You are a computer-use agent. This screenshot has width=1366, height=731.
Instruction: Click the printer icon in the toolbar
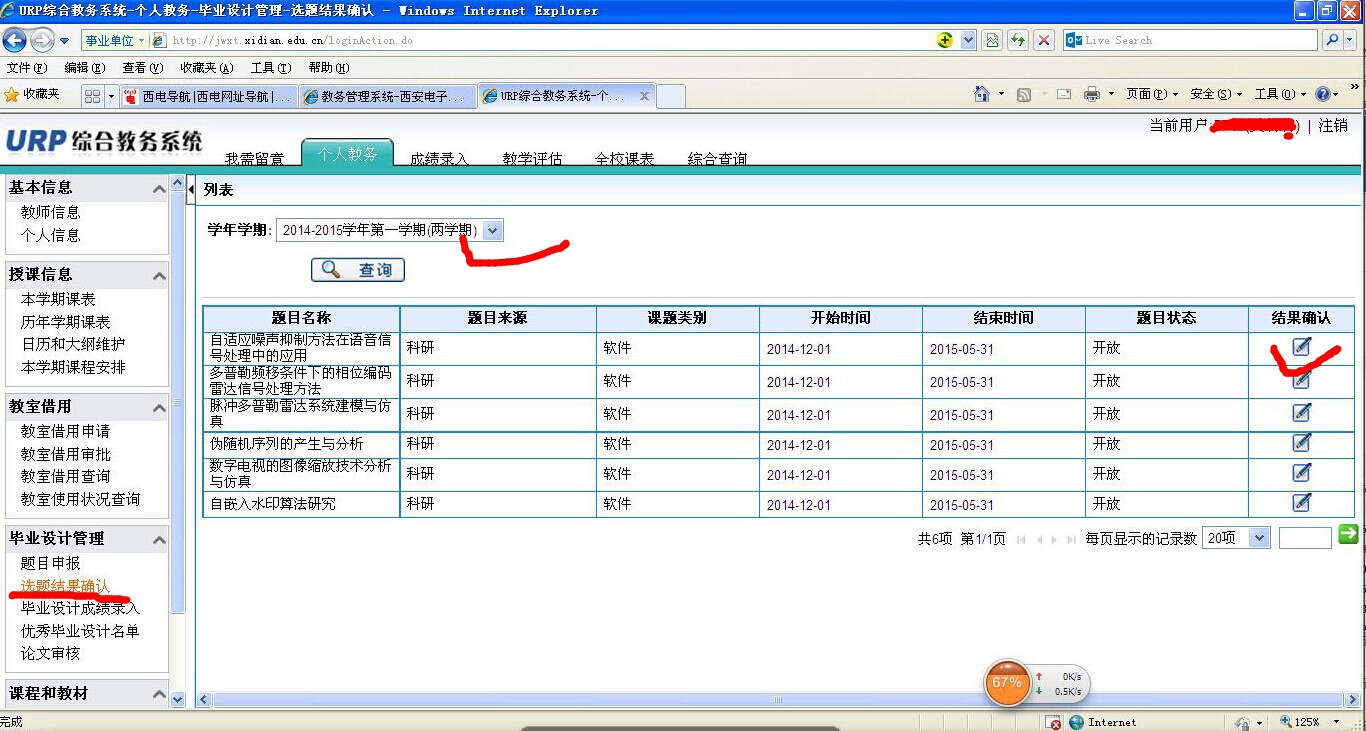[1091, 94]
